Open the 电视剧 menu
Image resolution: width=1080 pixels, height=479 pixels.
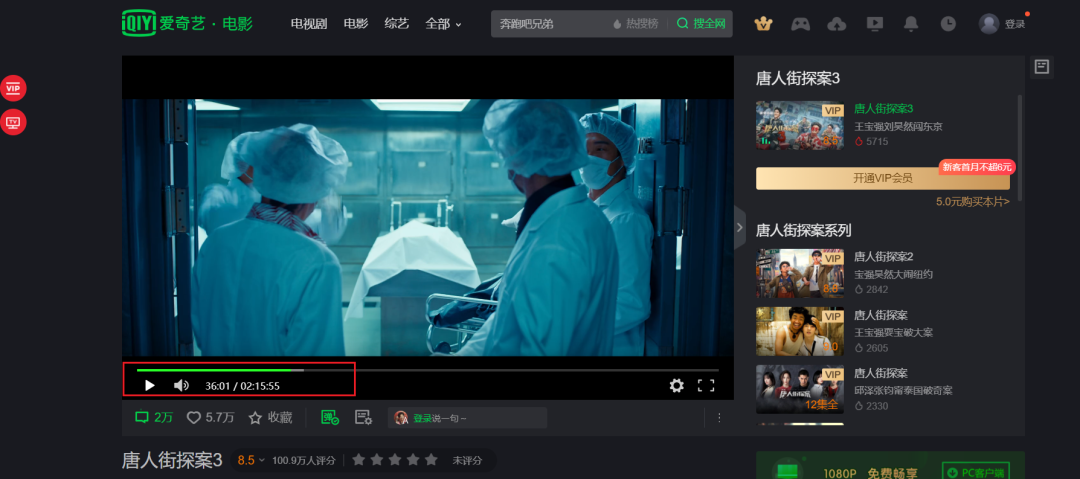(x=309, y=24)
